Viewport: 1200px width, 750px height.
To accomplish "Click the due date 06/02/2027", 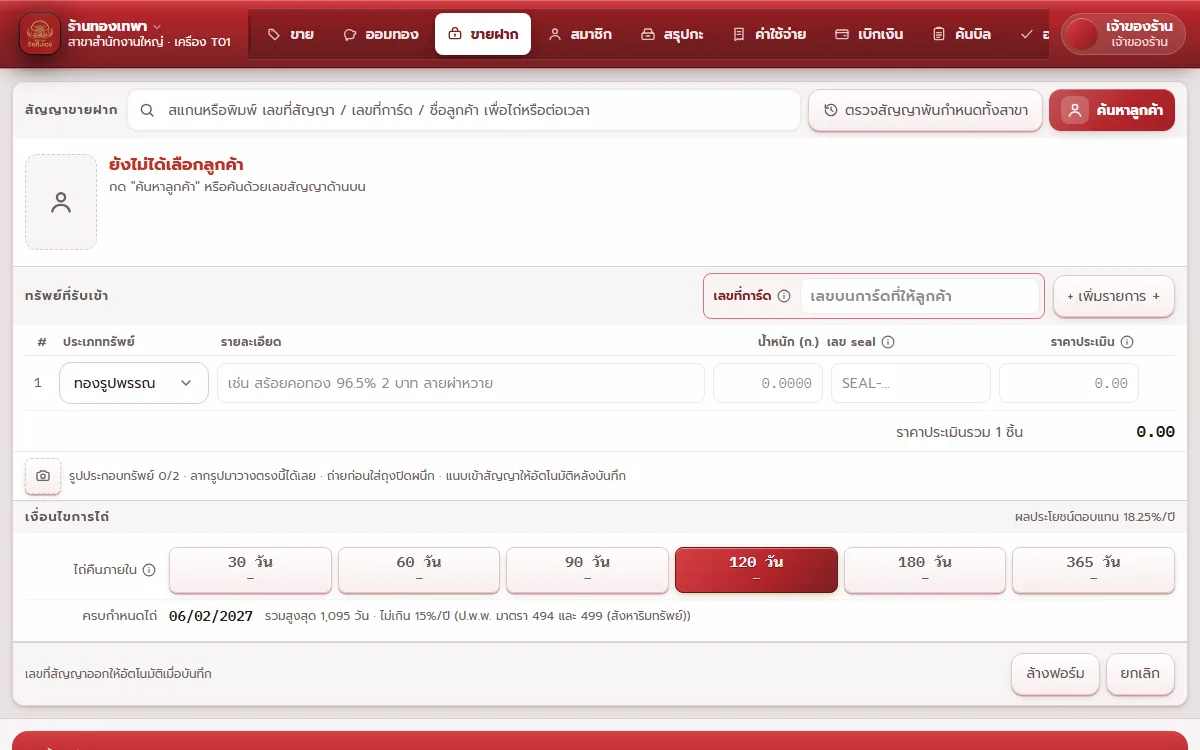I will [211, 616].
